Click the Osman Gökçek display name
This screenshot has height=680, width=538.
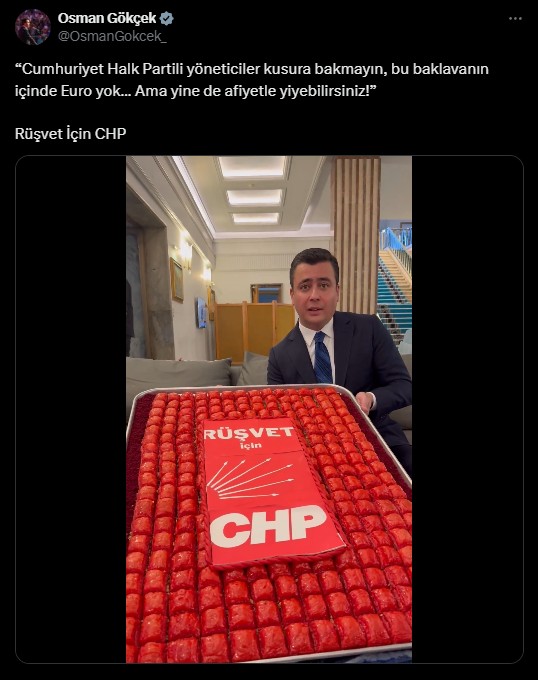coord(107,18)
